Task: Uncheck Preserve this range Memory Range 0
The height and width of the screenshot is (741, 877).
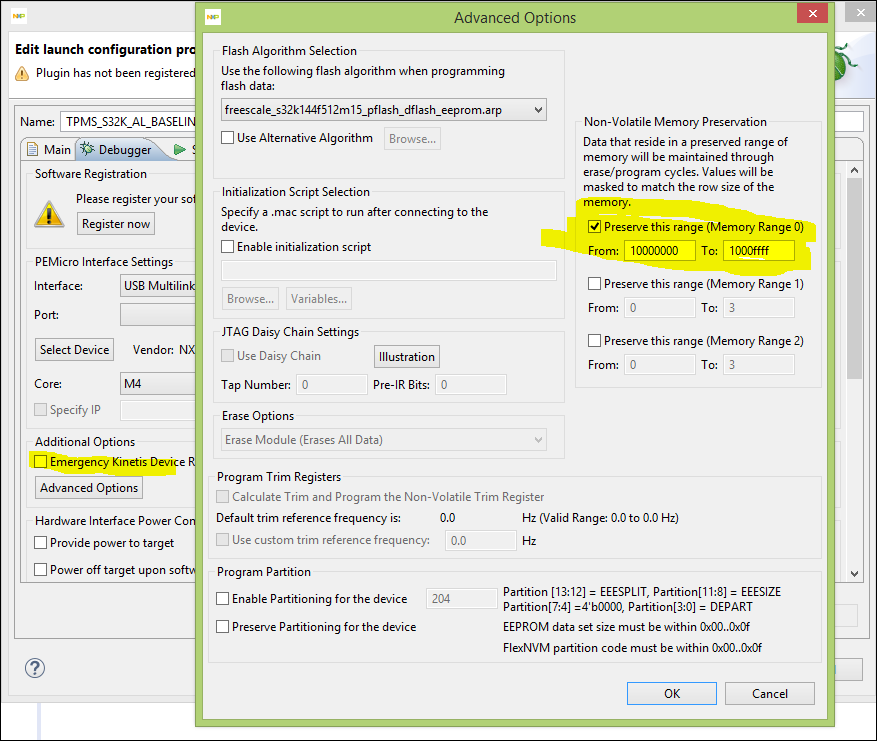Action: point(595,226)
